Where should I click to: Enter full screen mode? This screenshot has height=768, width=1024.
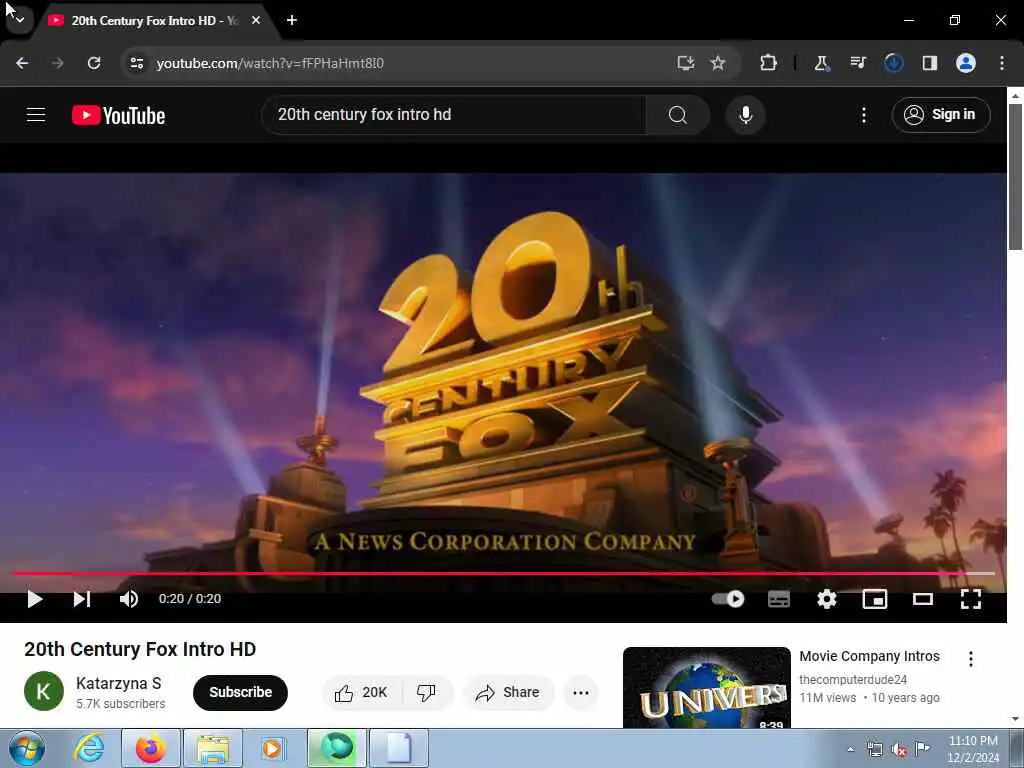point(970,599)
